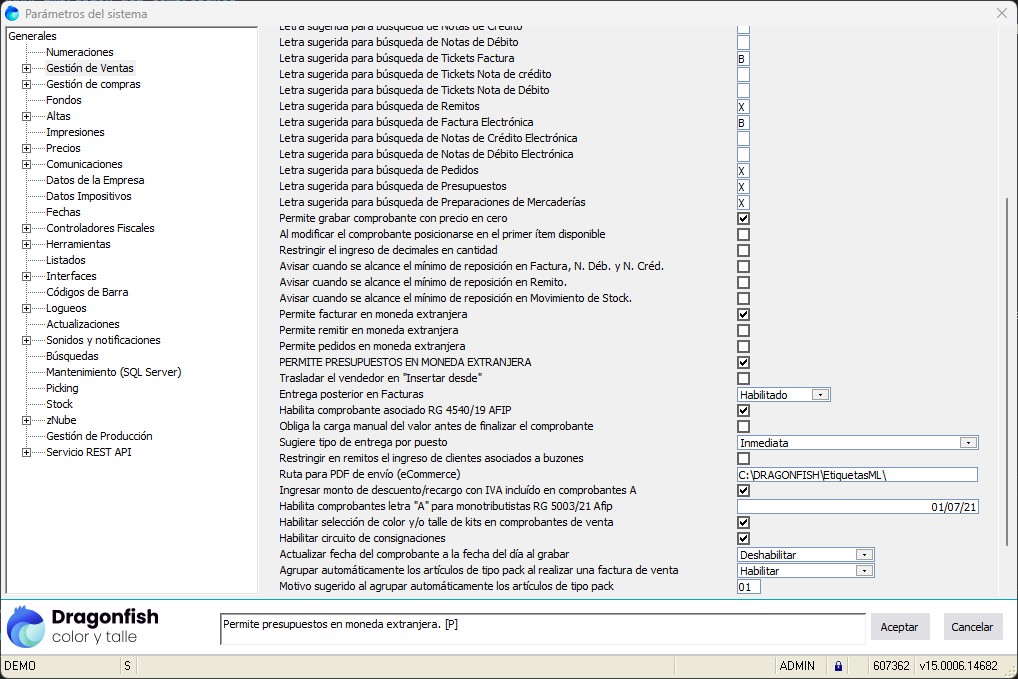This screenshot has height=679, width=1018.
Task: Expand the Controladores Fiscales node
Action: tap(26, 228)
